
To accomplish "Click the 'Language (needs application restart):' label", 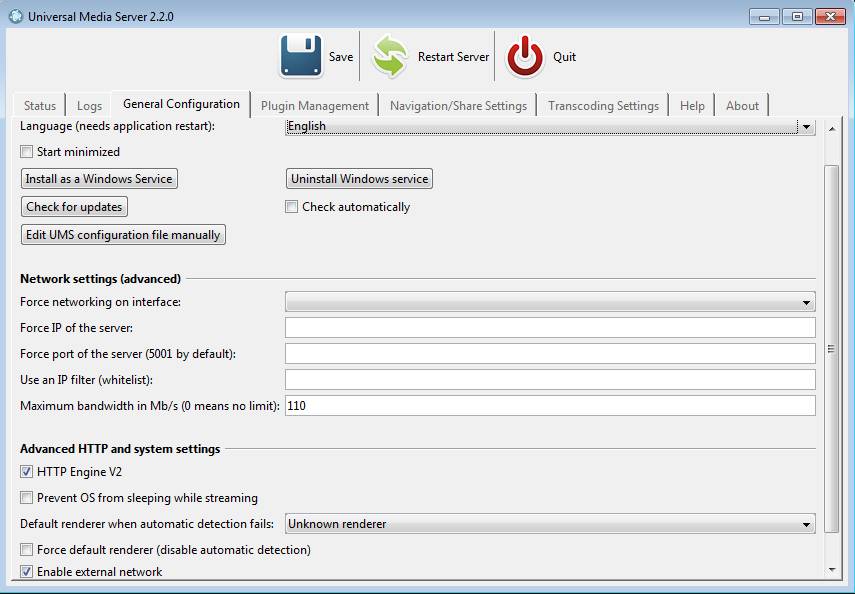I will [x=117, y=126].
